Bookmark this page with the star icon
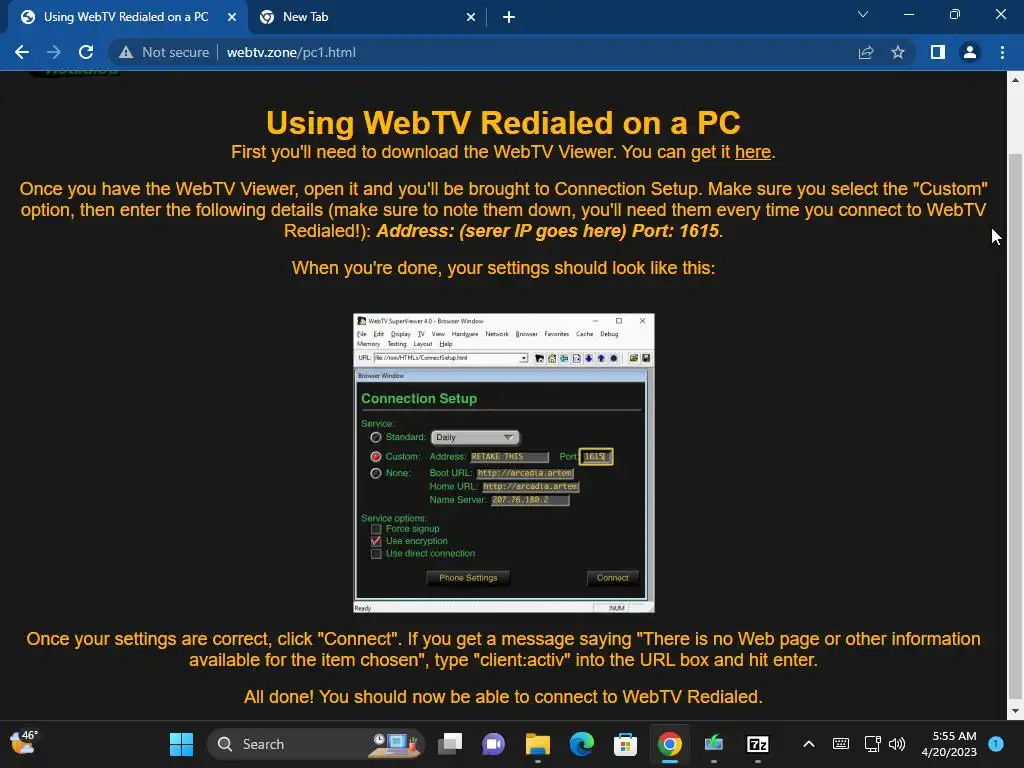This screenshot has width=1024, height=768. [x=898, y=52]
